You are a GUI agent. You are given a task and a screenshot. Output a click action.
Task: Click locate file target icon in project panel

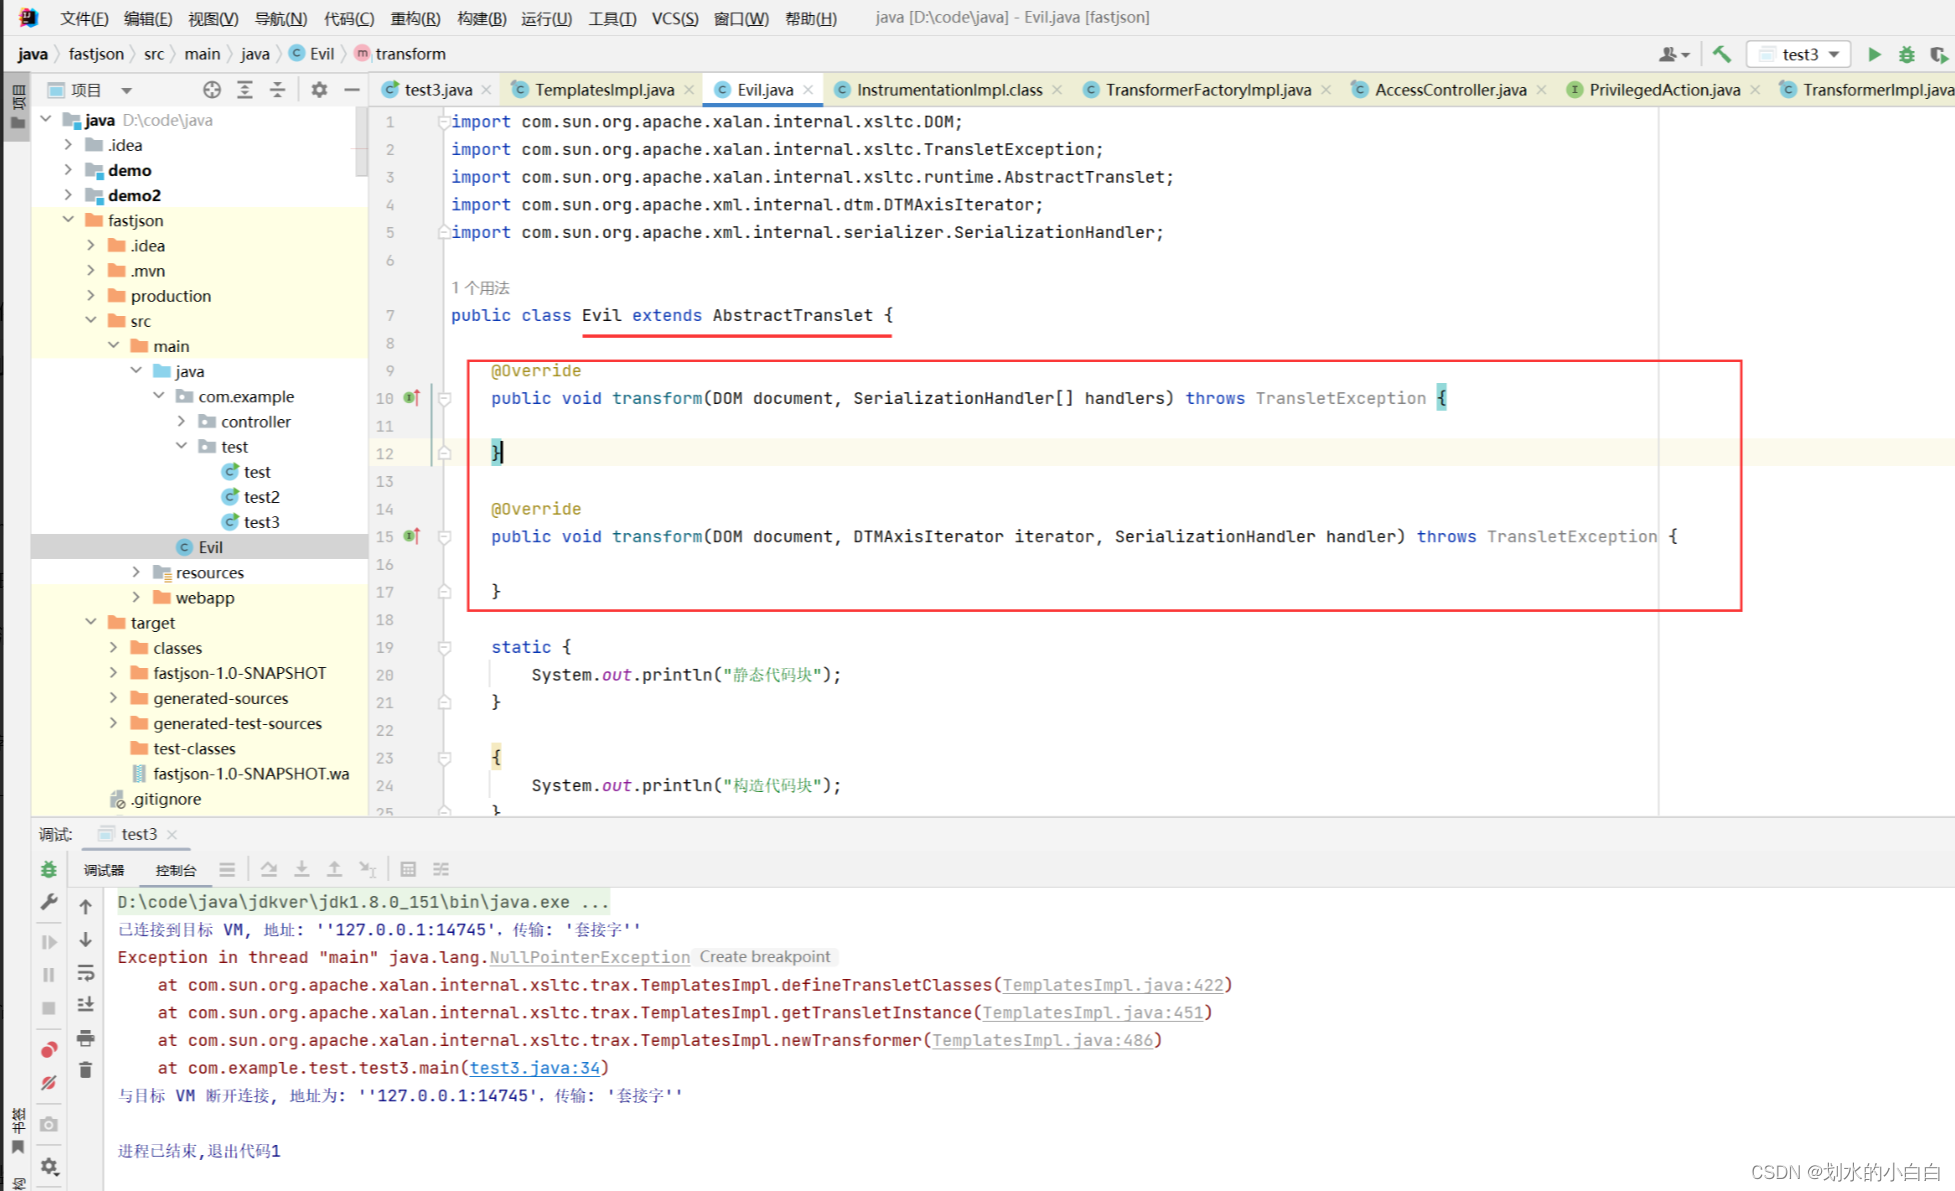click(x=211, y=90)
